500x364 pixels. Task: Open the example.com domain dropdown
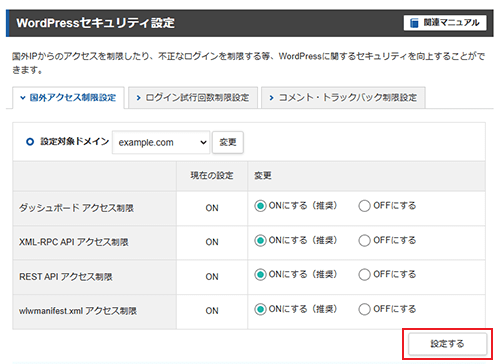161,142
